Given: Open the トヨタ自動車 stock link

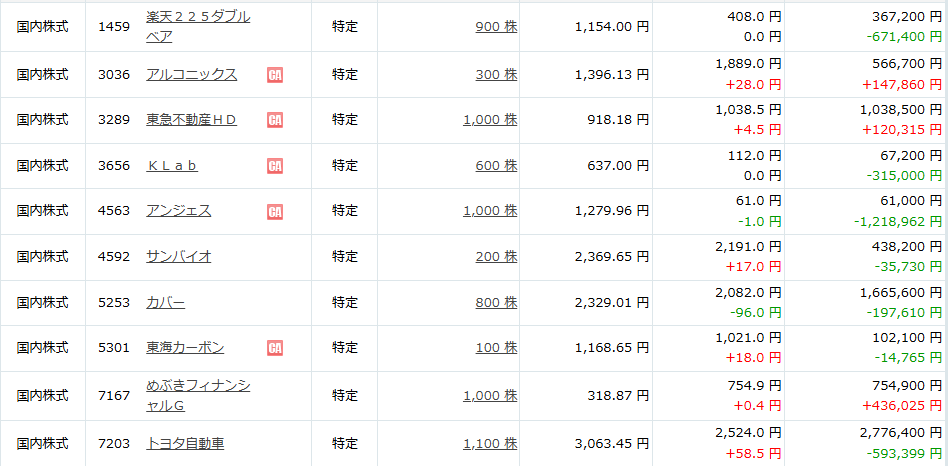Looking at the screenshot, I should tap(185, 444).
